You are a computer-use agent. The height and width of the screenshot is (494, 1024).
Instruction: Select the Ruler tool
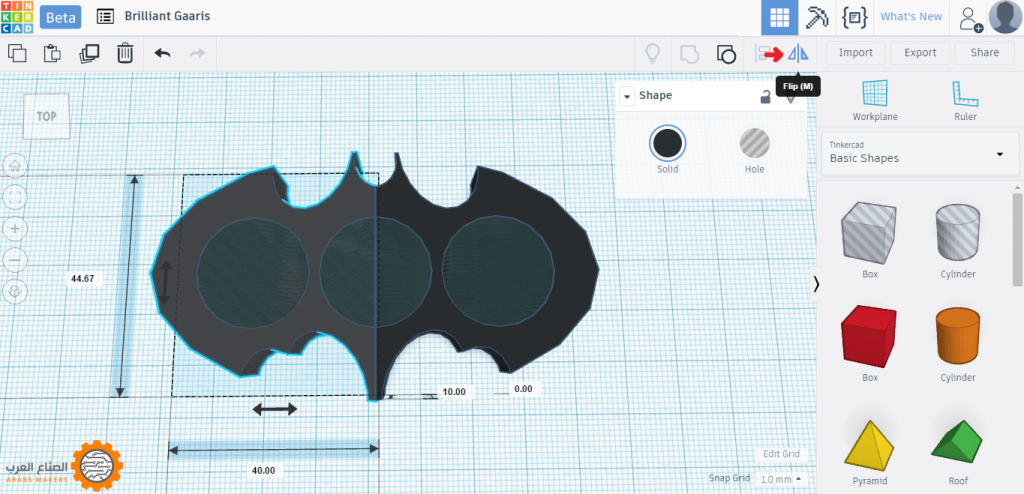coord(965,101)
